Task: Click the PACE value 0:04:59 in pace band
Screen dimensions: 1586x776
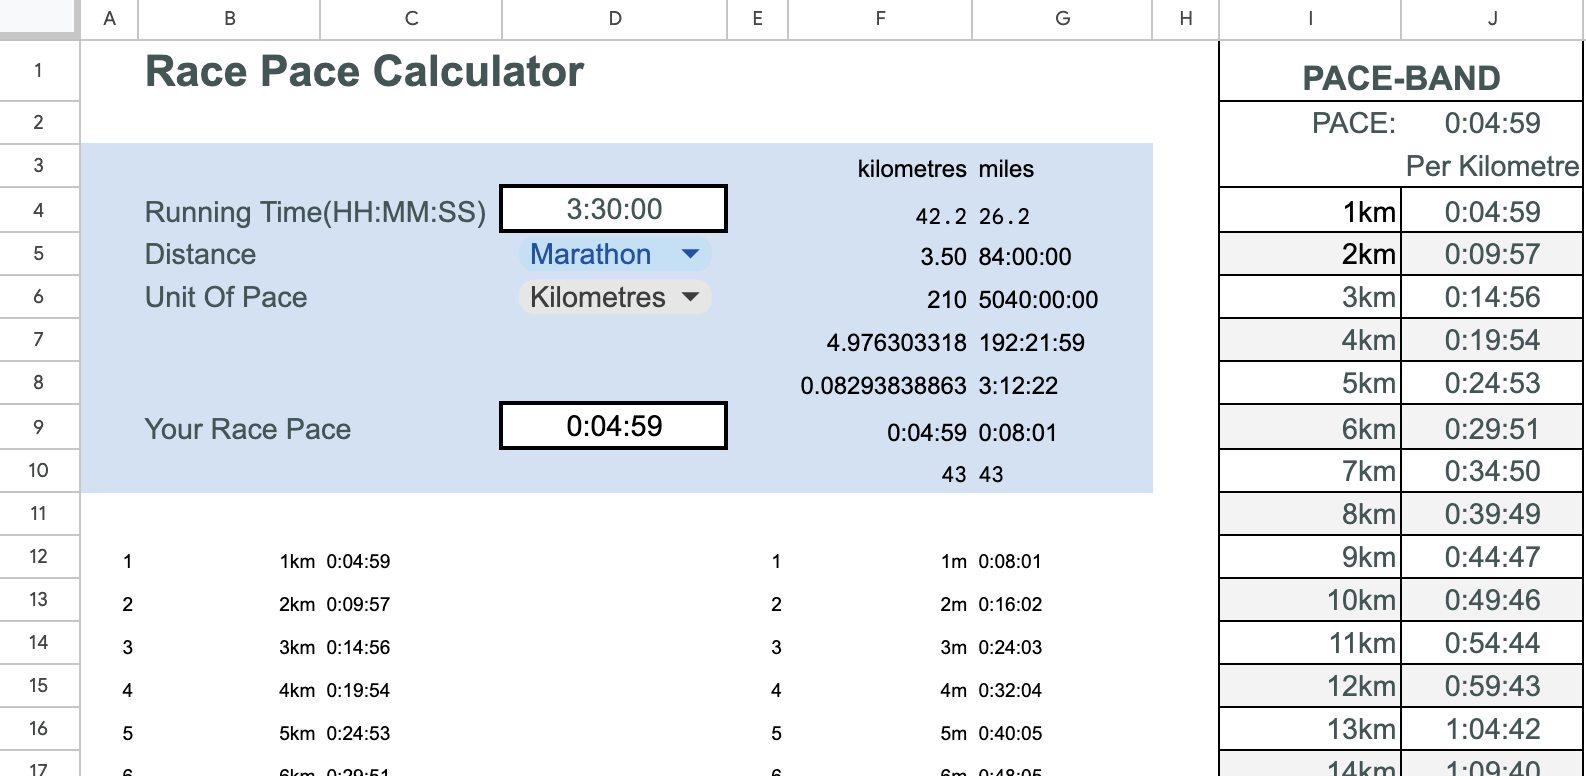Action: 1492,123
